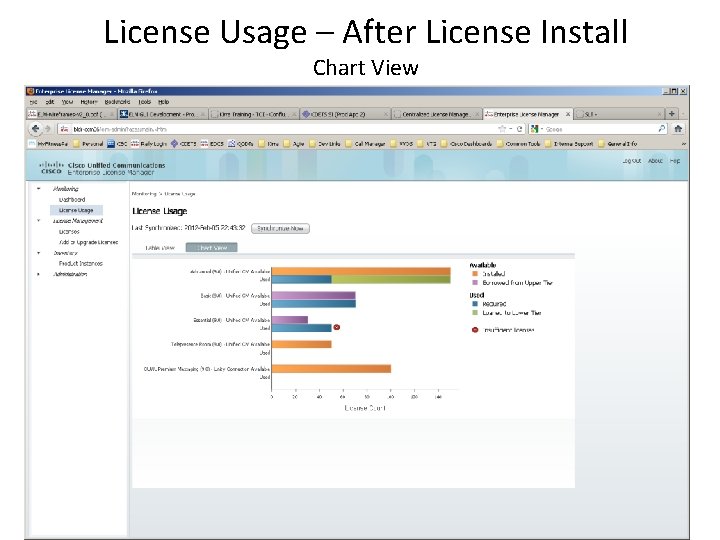Switch to the CDETS SI browser tab
The height and width of the screenshot is (540, 720).
(x=345, y=114)
